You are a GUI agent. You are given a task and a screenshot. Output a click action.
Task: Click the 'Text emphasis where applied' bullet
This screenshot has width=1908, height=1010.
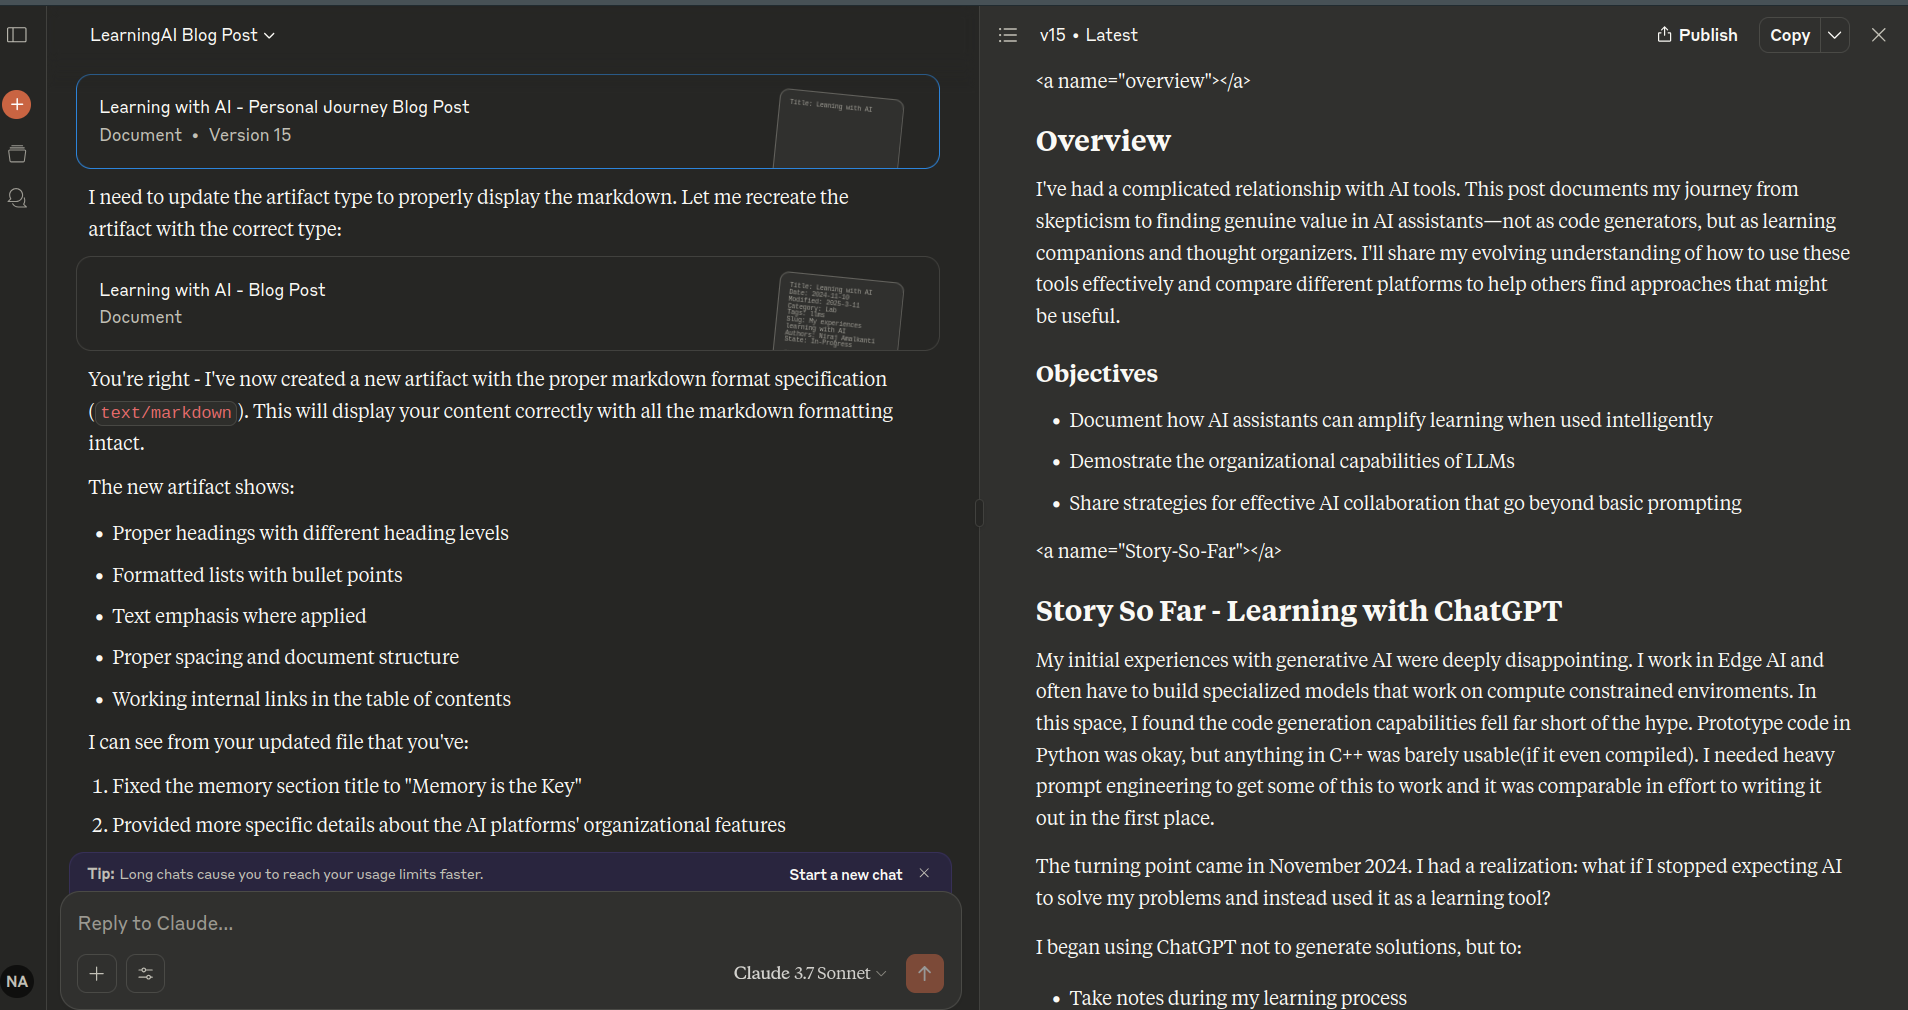(239, 616)
